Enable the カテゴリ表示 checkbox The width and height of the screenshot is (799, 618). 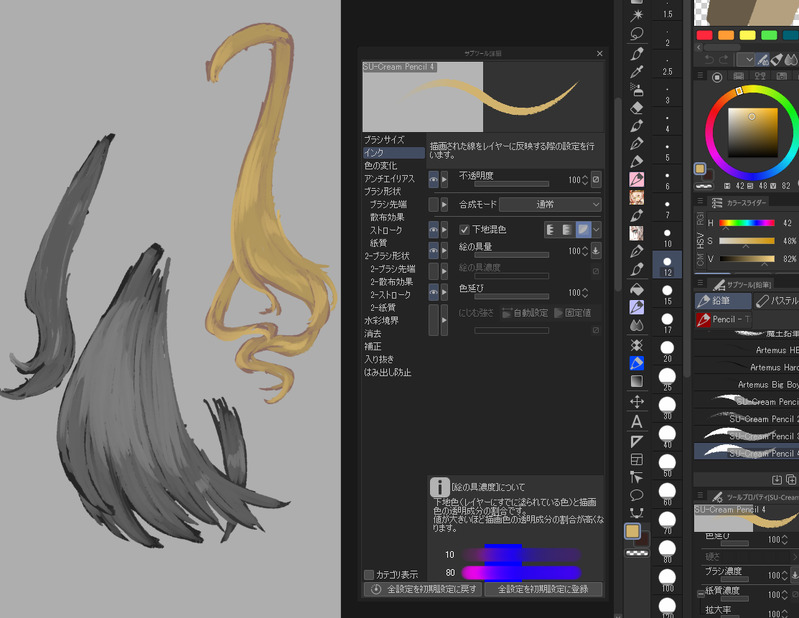click(369, 575)
